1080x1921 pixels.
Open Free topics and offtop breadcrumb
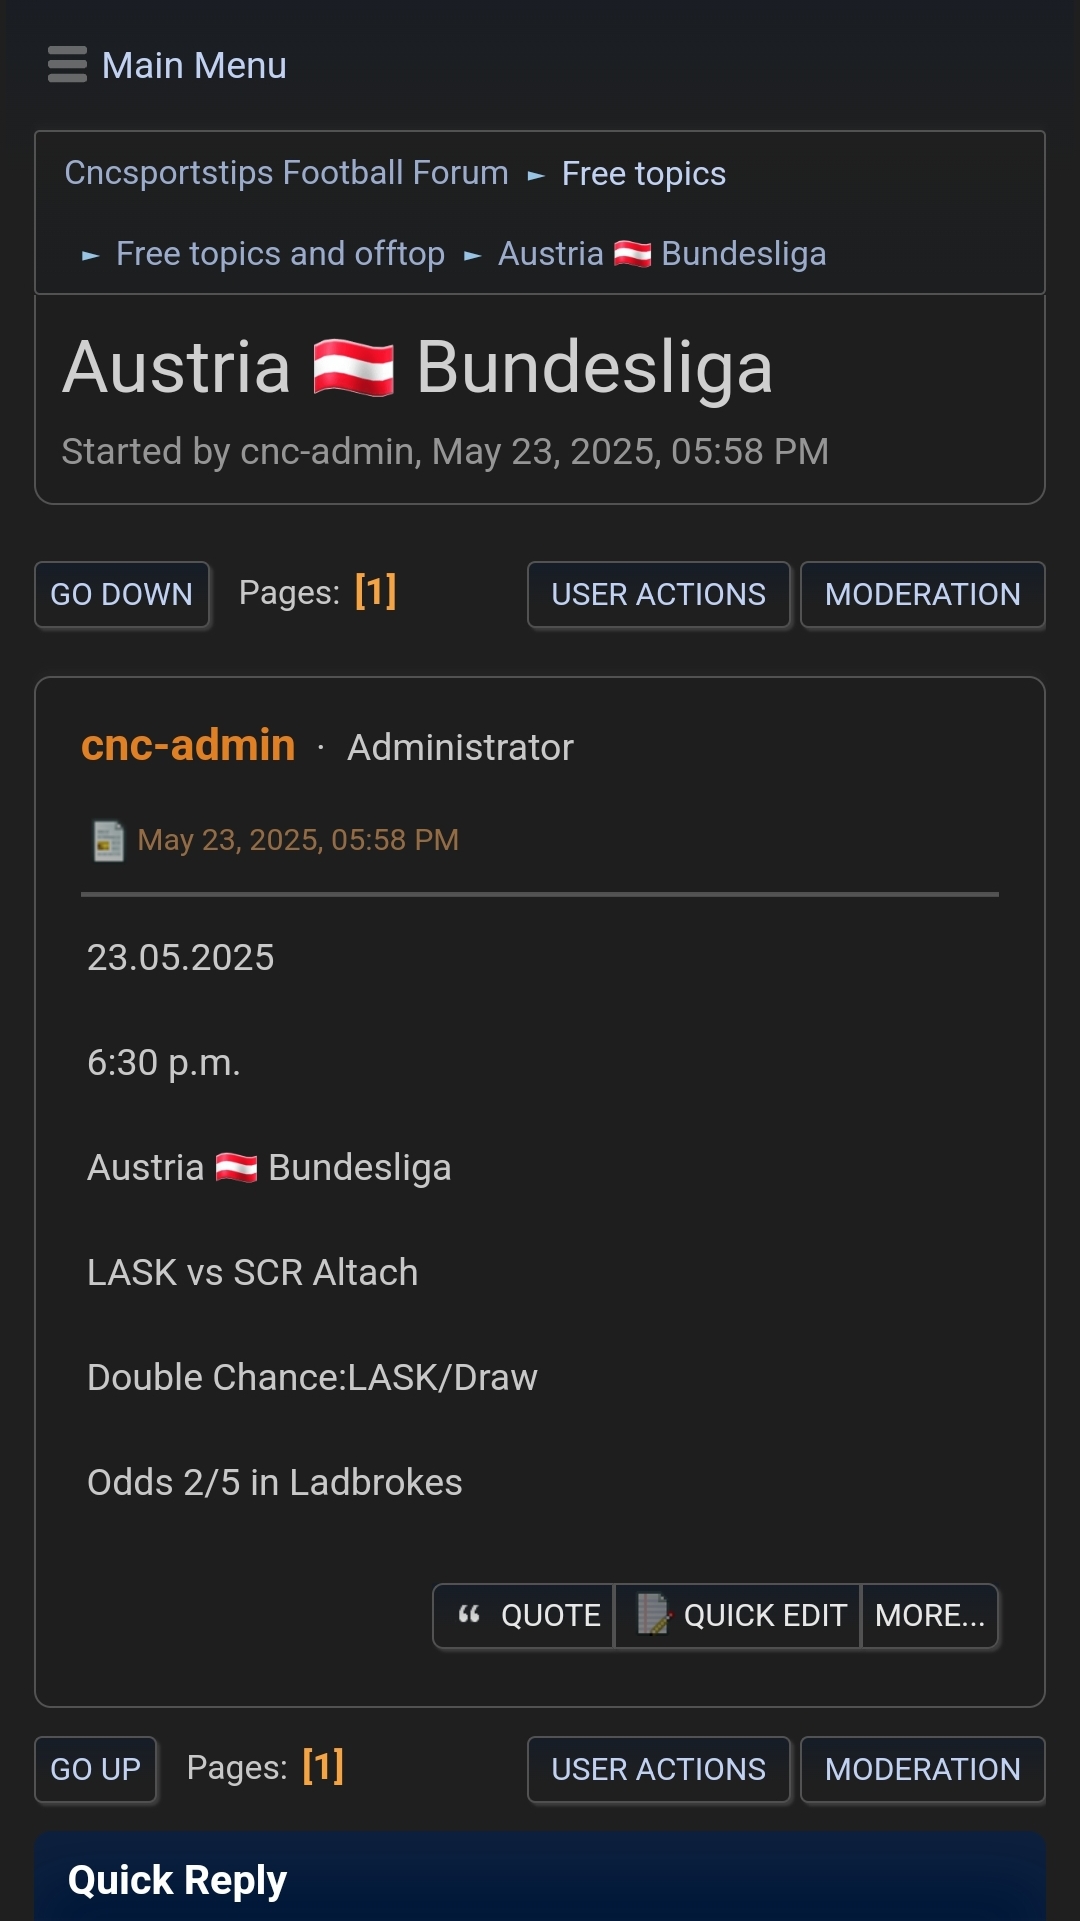[x=280, y=254]
